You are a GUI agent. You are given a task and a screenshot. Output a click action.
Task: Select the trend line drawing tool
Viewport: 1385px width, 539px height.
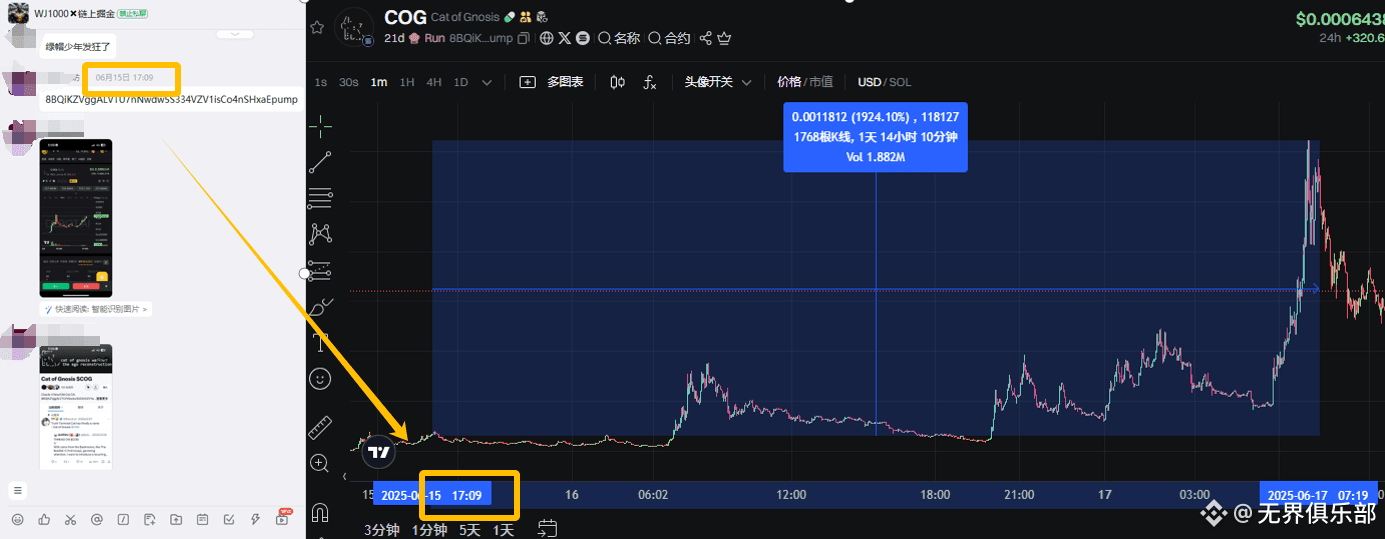point(320,161)
